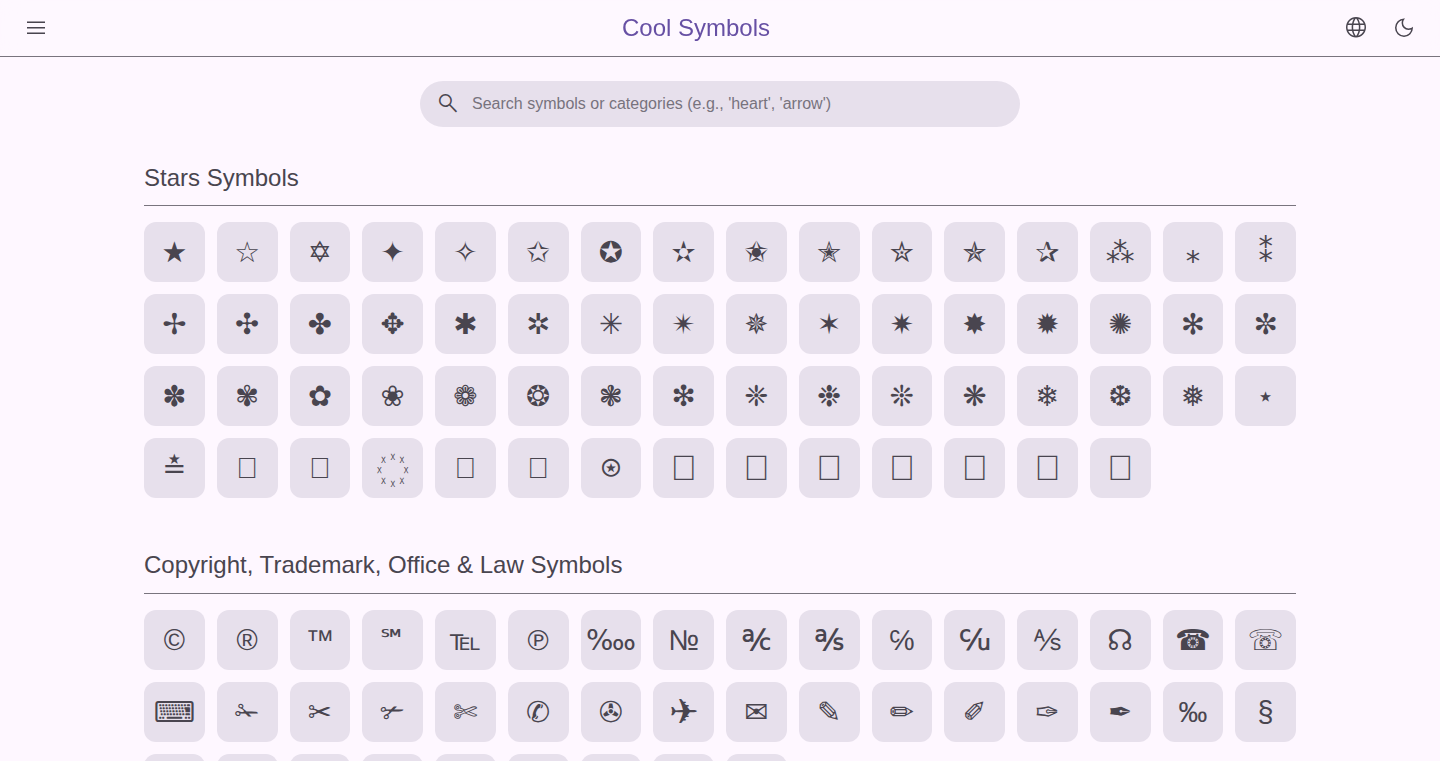Open the language globe selector
Image resolution: width=1440 pixels, height=761 pixels.
[1356, 28]
